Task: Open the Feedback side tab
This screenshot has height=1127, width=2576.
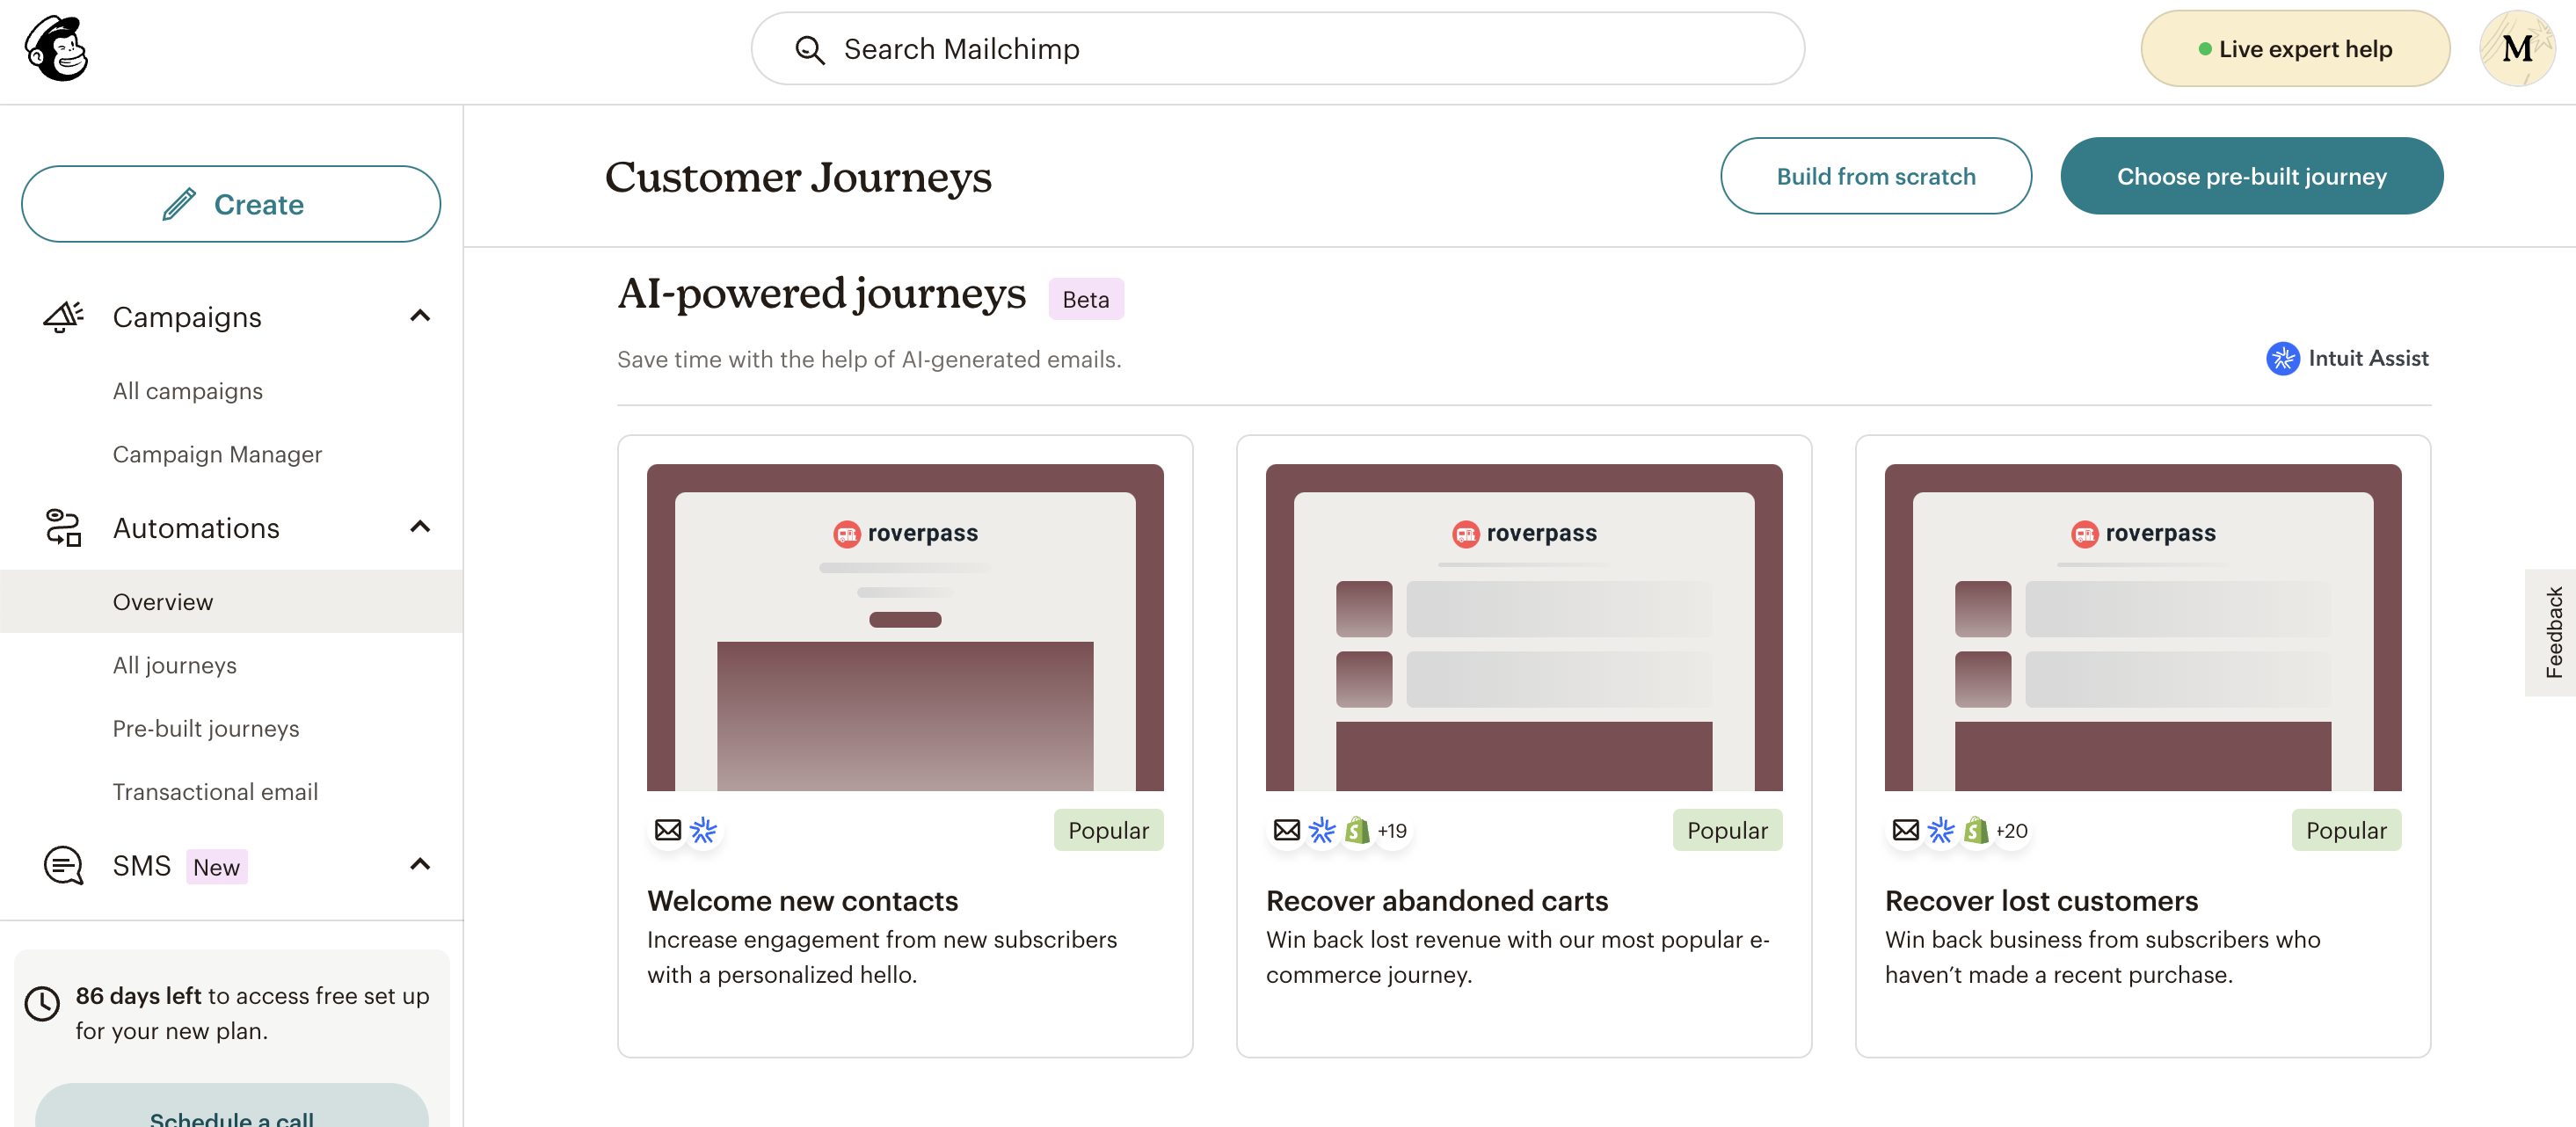Action: [x=2551, y=633]
